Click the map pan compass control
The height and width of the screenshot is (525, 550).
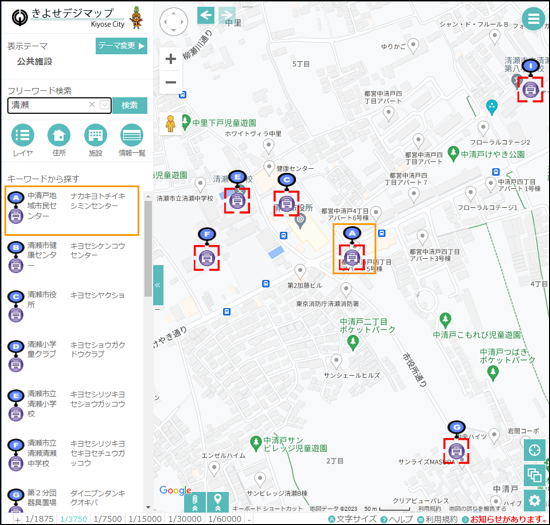coord(174,22)
